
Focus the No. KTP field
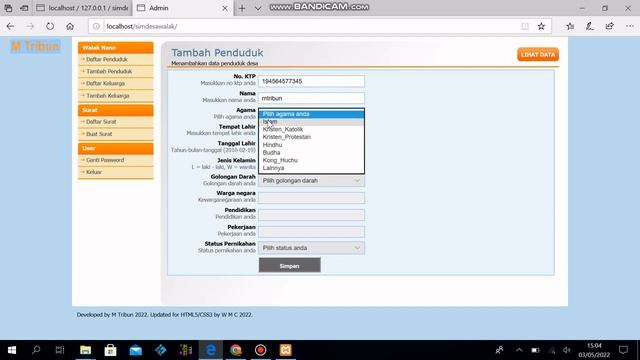click(311, 81)
